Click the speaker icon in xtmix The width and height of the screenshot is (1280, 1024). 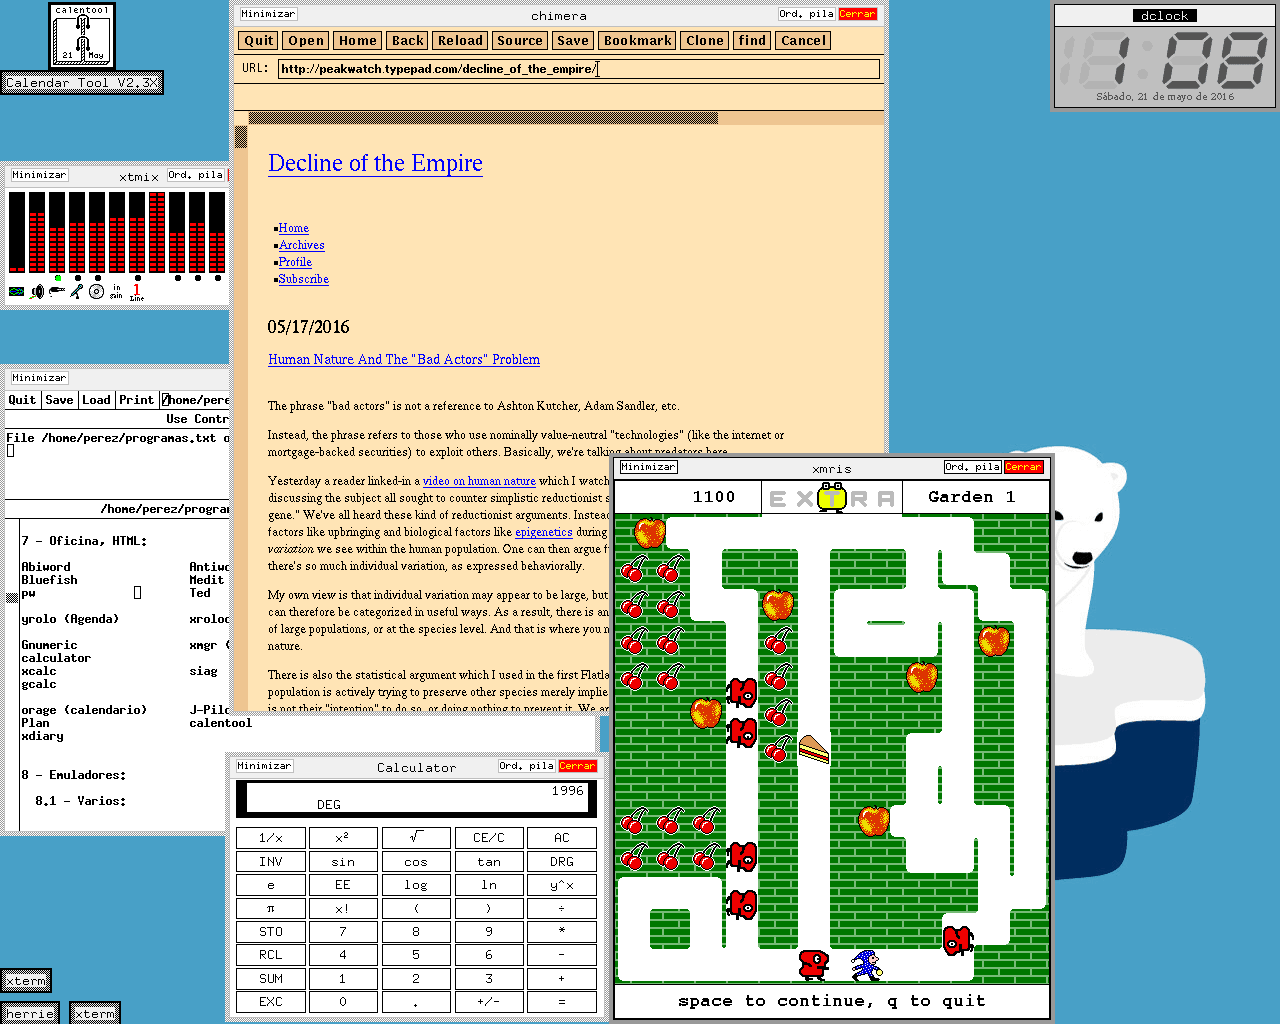37,292
